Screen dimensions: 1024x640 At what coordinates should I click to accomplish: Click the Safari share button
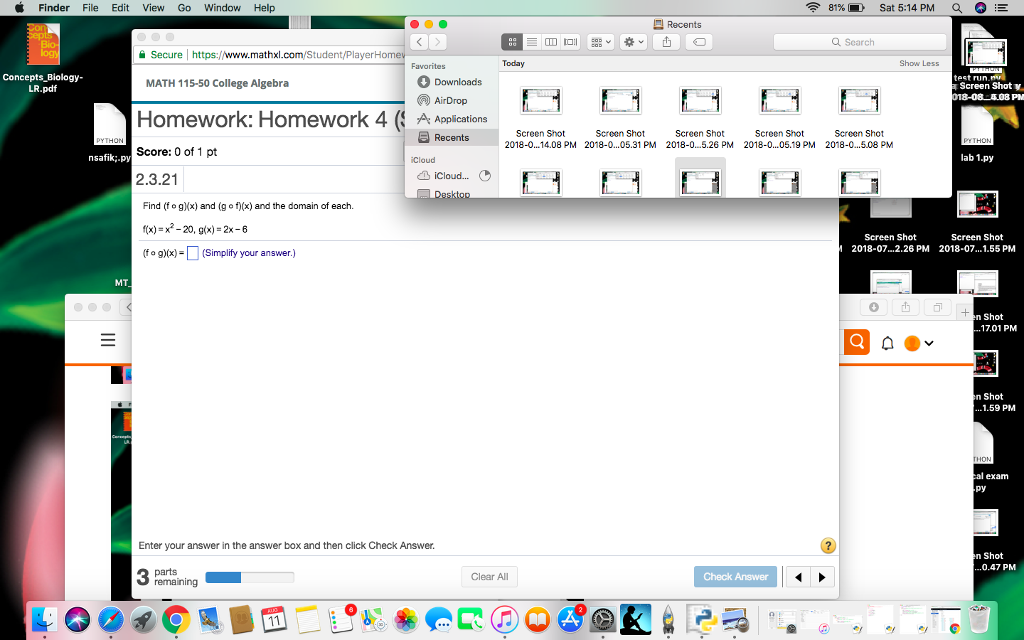(905, 308)
